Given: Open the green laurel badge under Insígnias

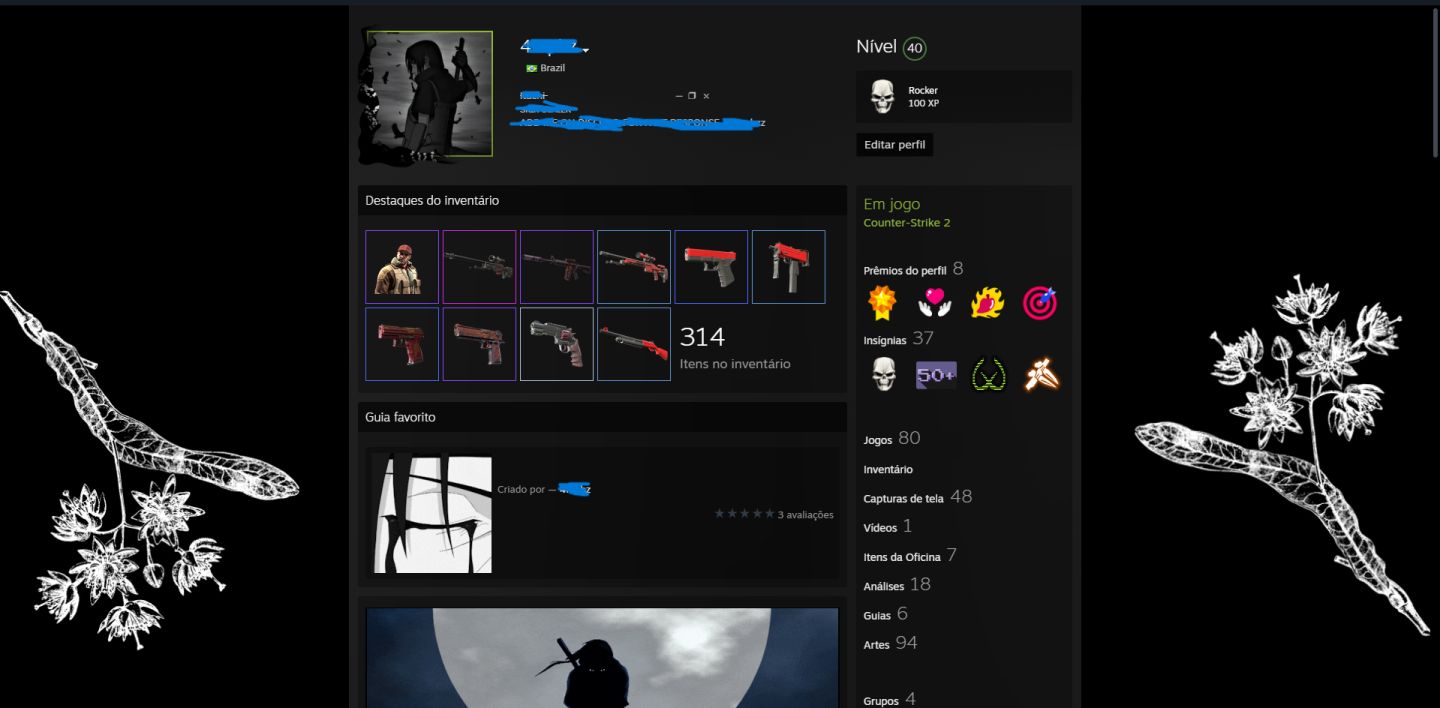Looking at the screenshot, I should pos(988,375).
